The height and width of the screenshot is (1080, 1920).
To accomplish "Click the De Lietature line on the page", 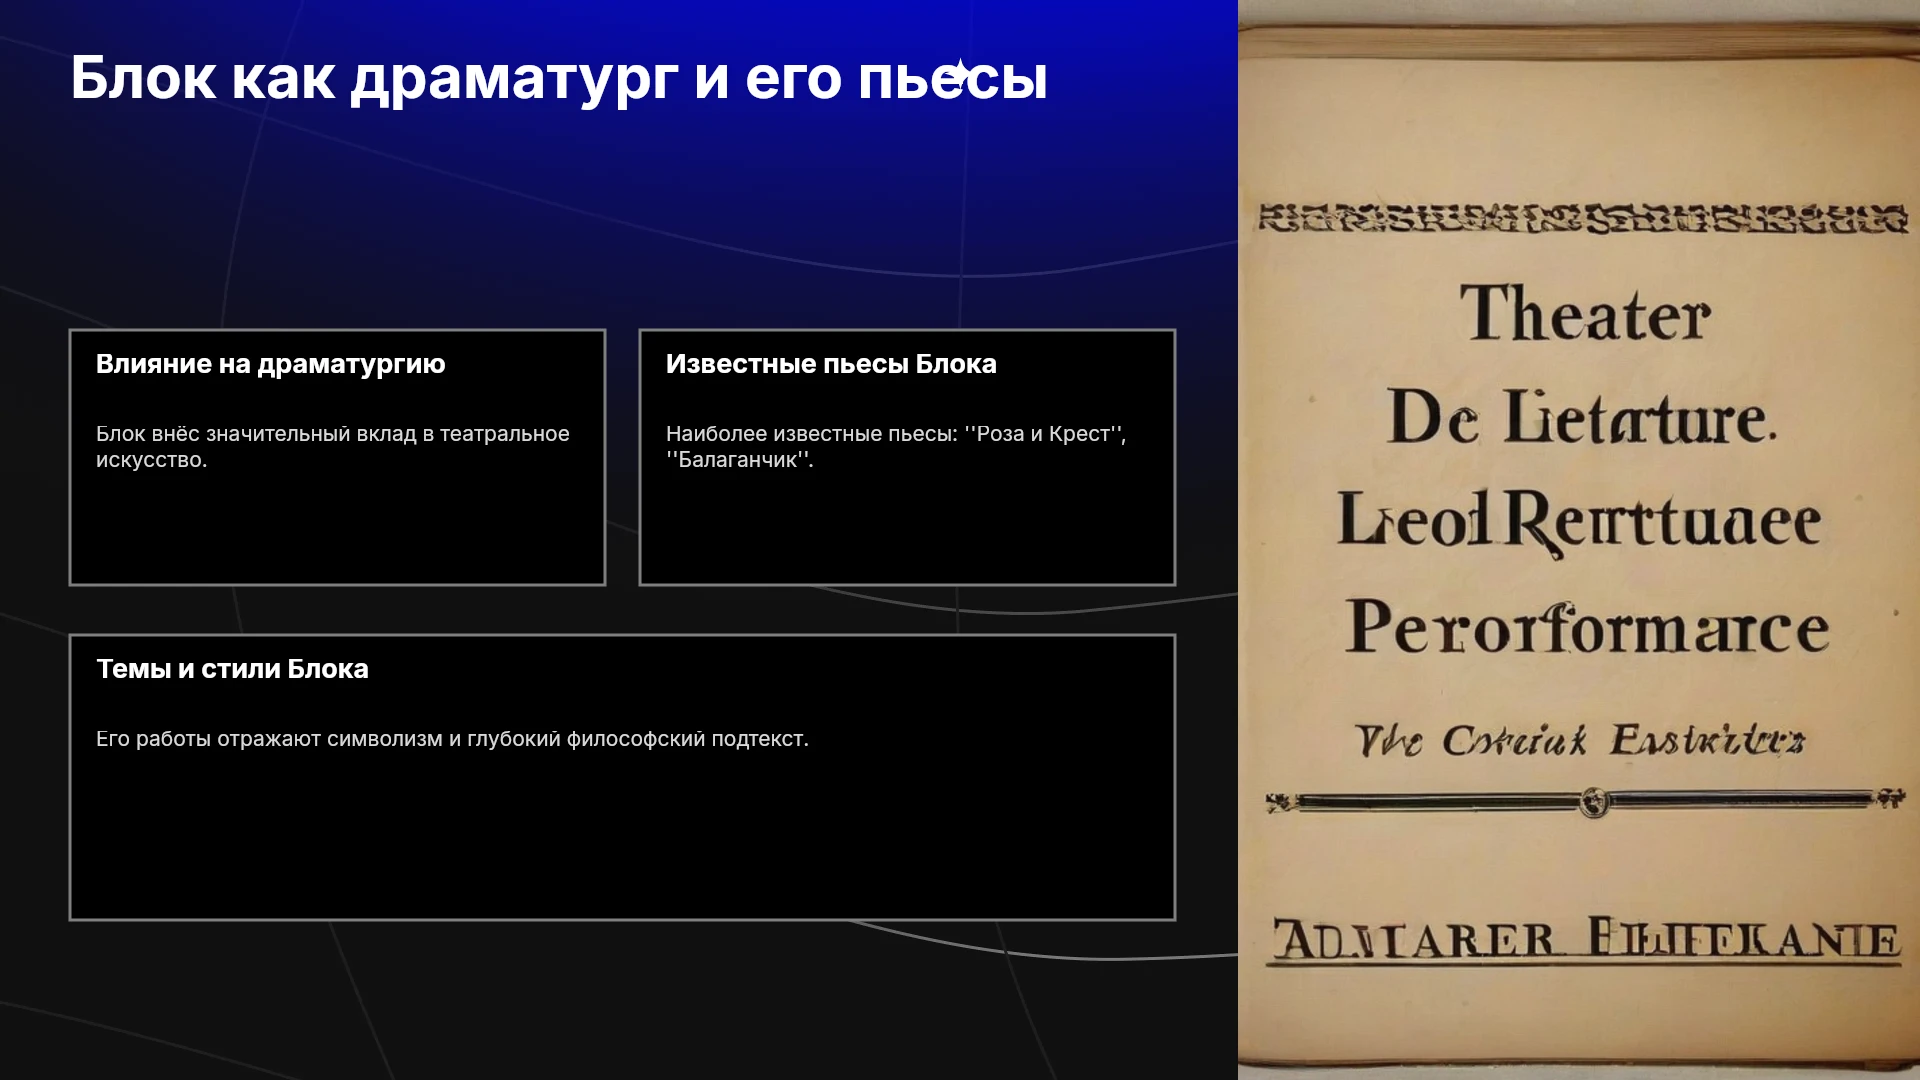I will coord(1581,418).
